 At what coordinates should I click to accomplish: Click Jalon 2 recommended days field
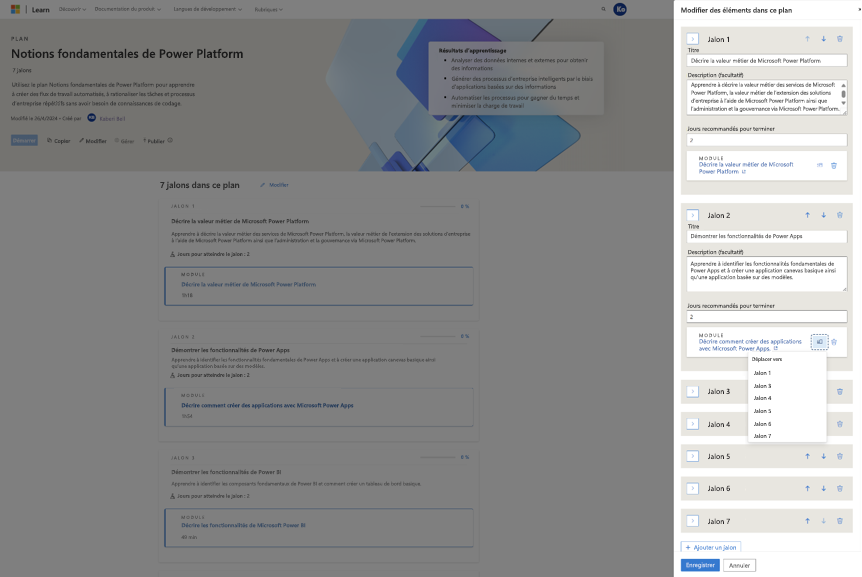pos(766,317)
